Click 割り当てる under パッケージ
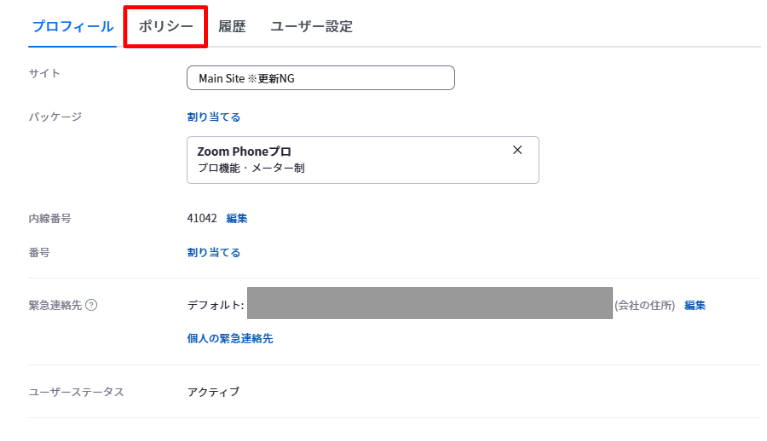Viewport: 767px width, 441px height. tap(214, 117)
